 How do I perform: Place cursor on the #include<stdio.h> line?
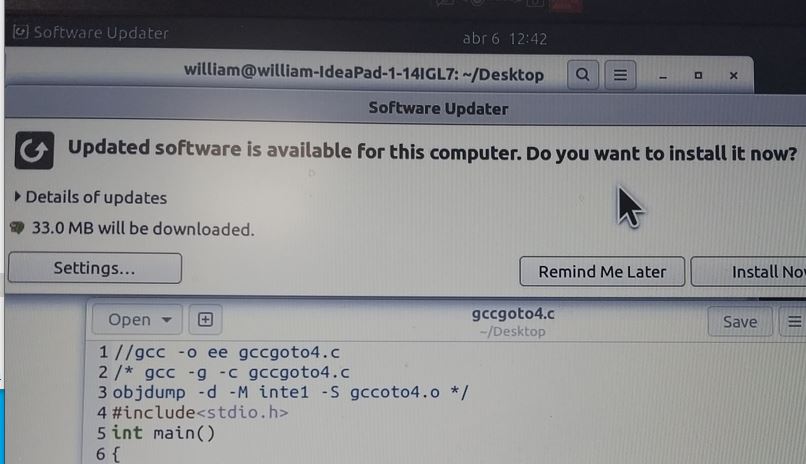coord(200,412)
